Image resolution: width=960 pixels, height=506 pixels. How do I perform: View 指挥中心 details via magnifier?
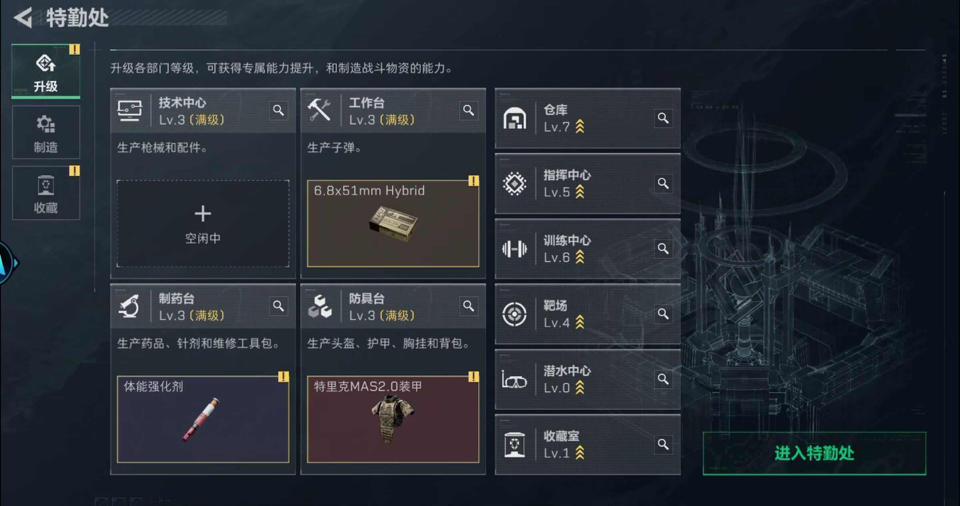click(663, 183)
